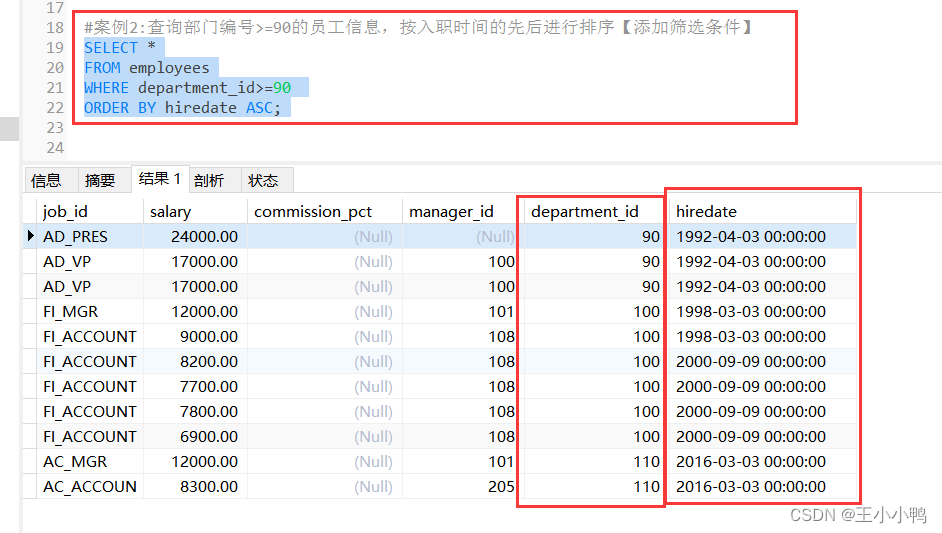
Task: Select the AC_ACCOUN job_id cell
Action: point(90,487)
